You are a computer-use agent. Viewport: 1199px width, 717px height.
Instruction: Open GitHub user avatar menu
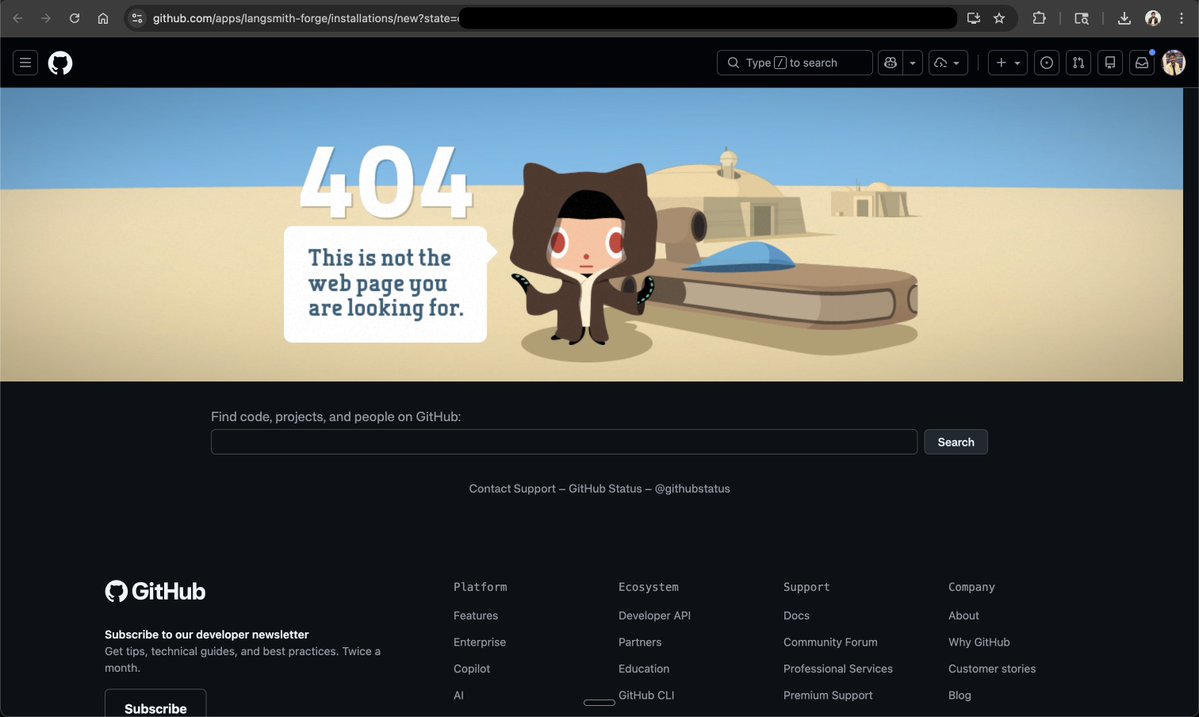[x=1173, y=63]
